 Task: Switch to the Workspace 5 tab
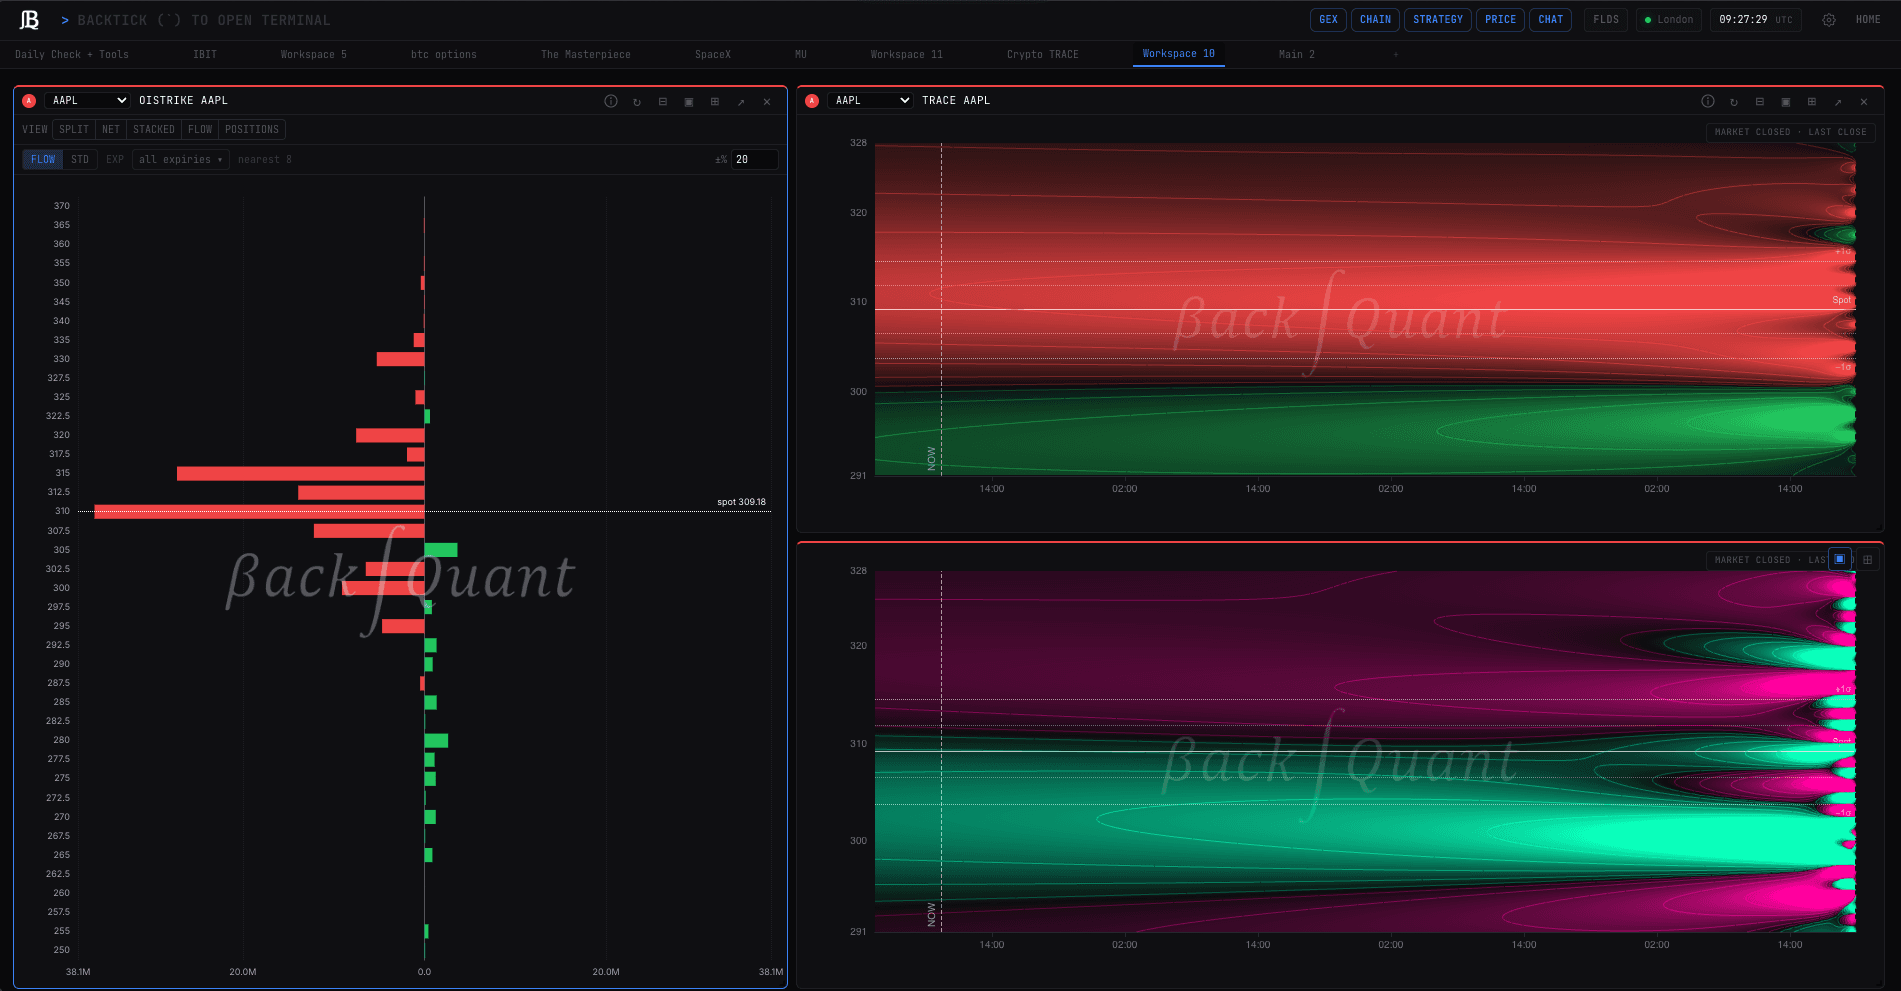pos(314,54)
